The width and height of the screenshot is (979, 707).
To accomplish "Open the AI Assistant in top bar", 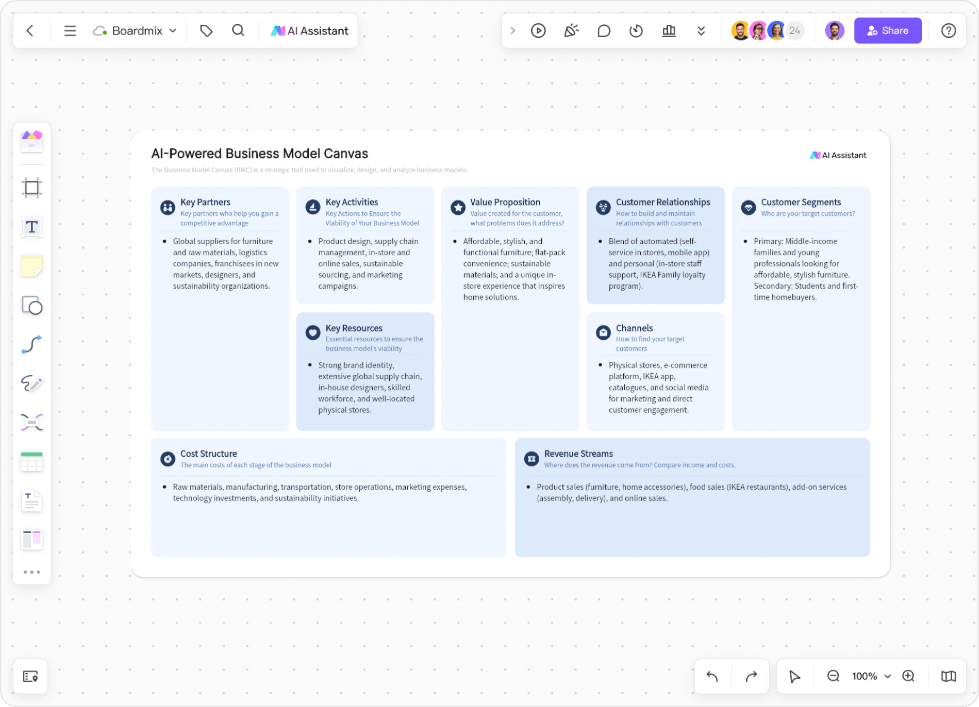I will (309, 31).
